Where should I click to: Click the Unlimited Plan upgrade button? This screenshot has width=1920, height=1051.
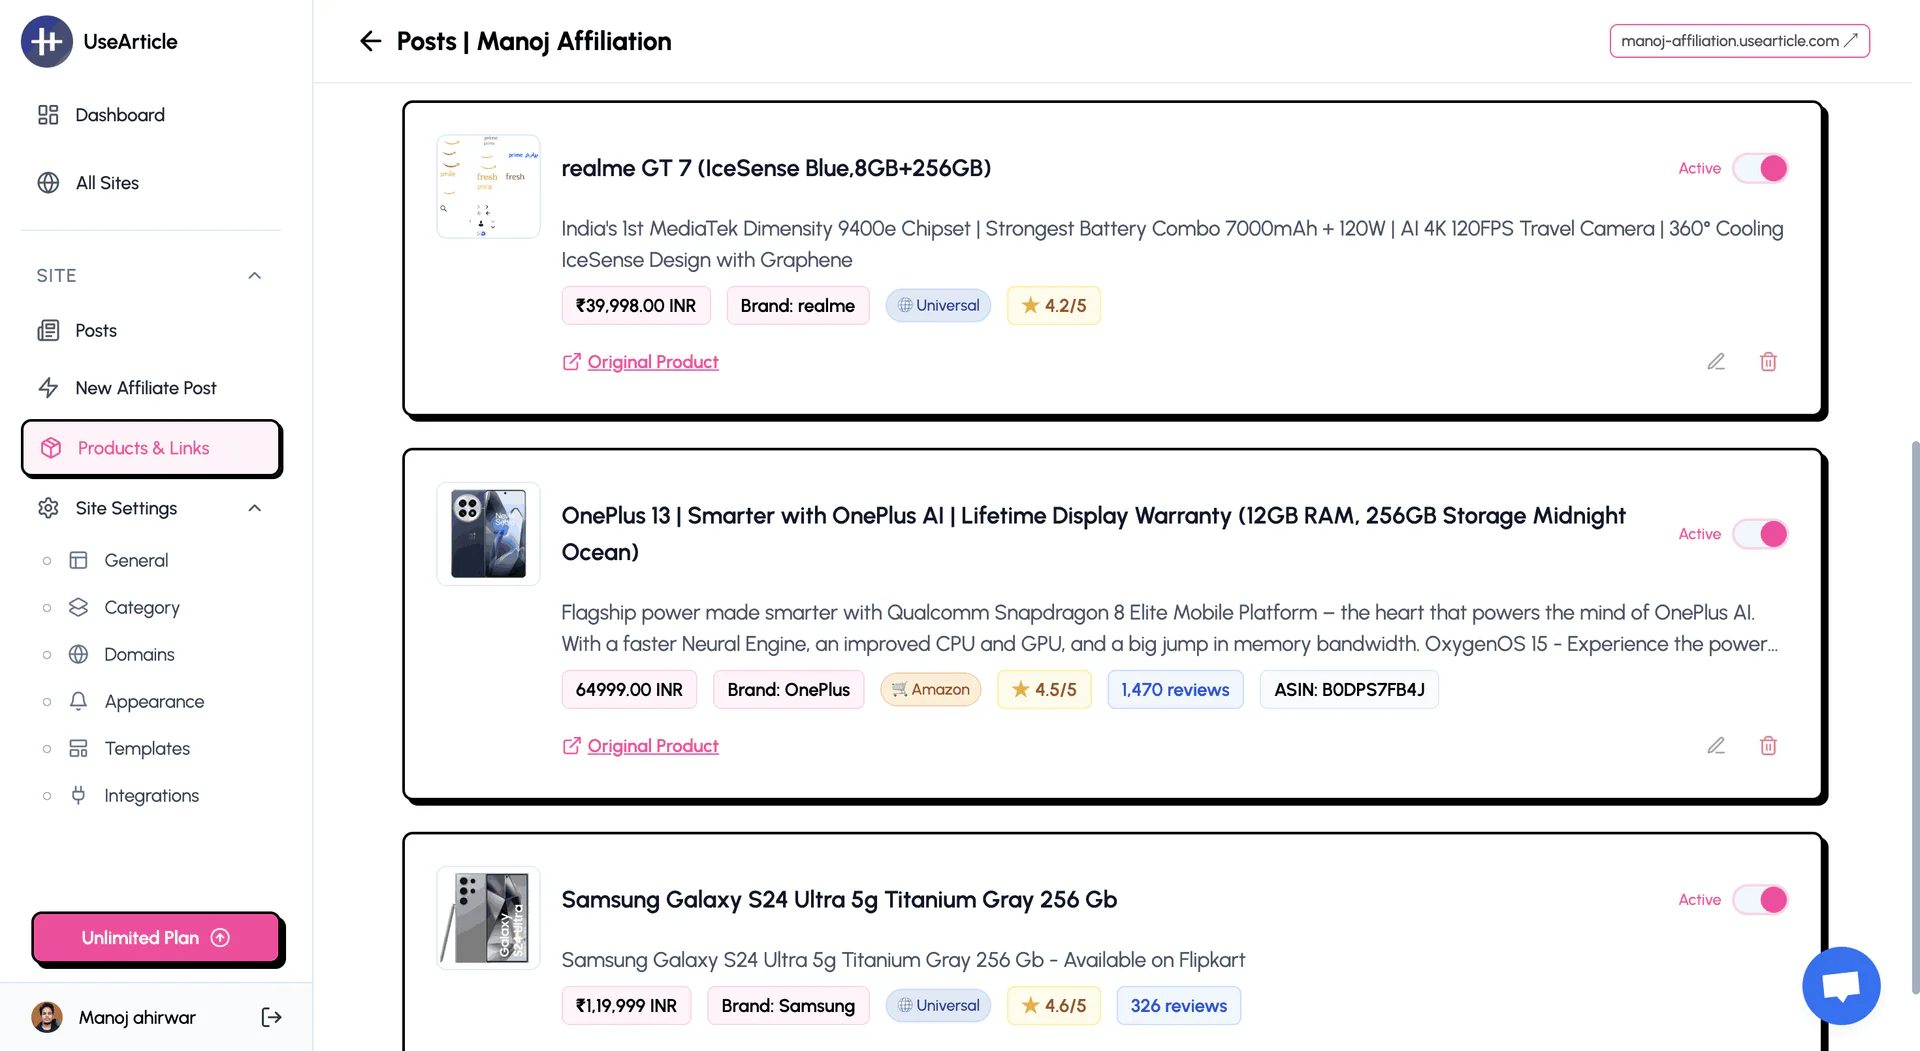[x=156, y=937]
